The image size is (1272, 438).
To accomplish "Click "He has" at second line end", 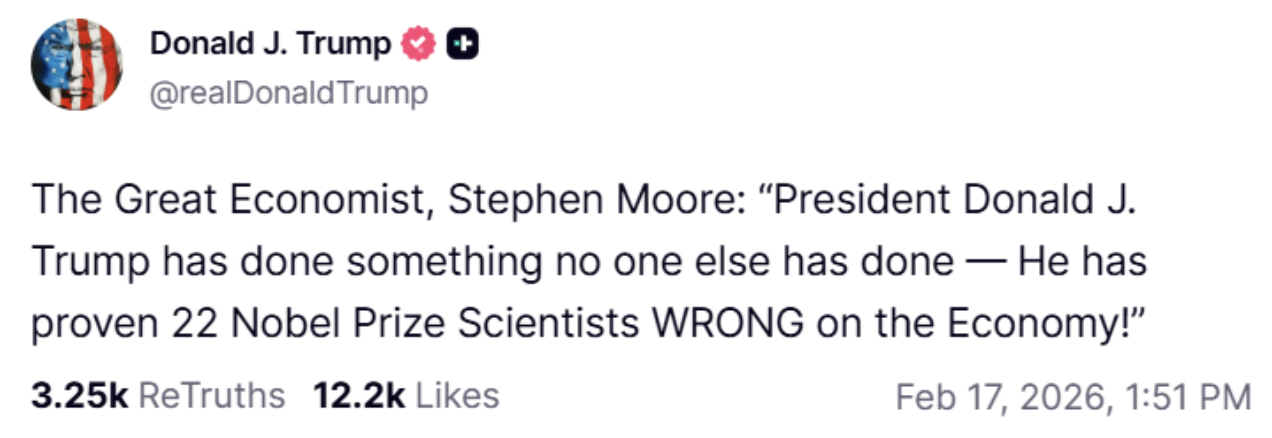I will 1081,263.
